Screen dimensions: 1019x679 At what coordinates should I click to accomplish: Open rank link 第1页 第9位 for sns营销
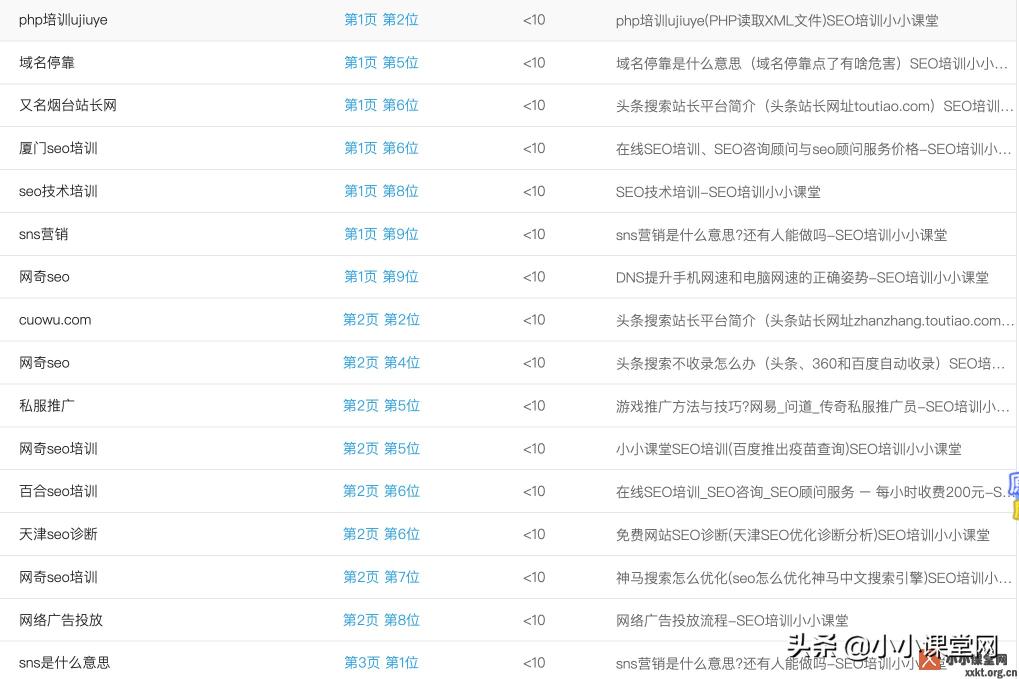(381, 234)
